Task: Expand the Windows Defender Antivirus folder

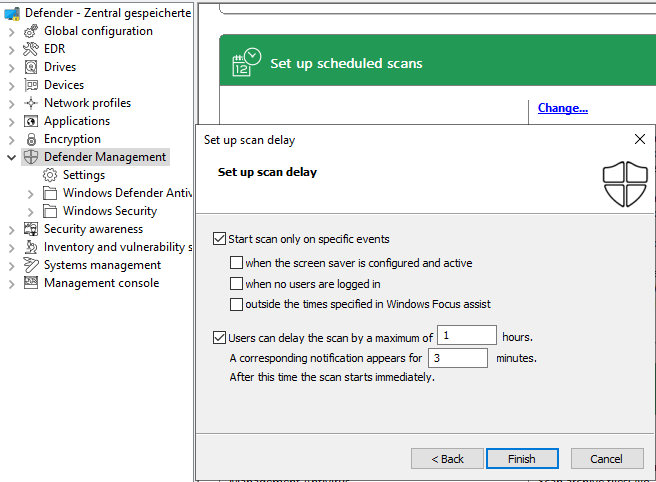Action: 31,194
